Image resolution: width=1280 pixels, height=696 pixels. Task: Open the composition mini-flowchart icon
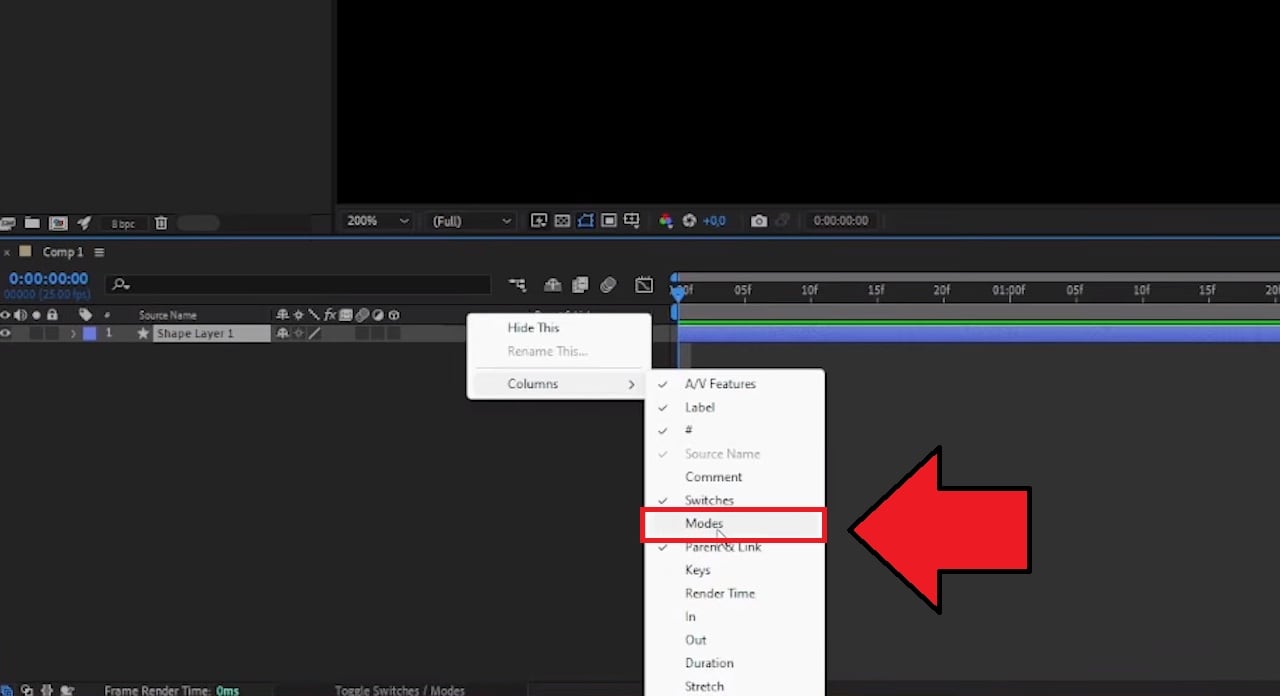point(517,285)
